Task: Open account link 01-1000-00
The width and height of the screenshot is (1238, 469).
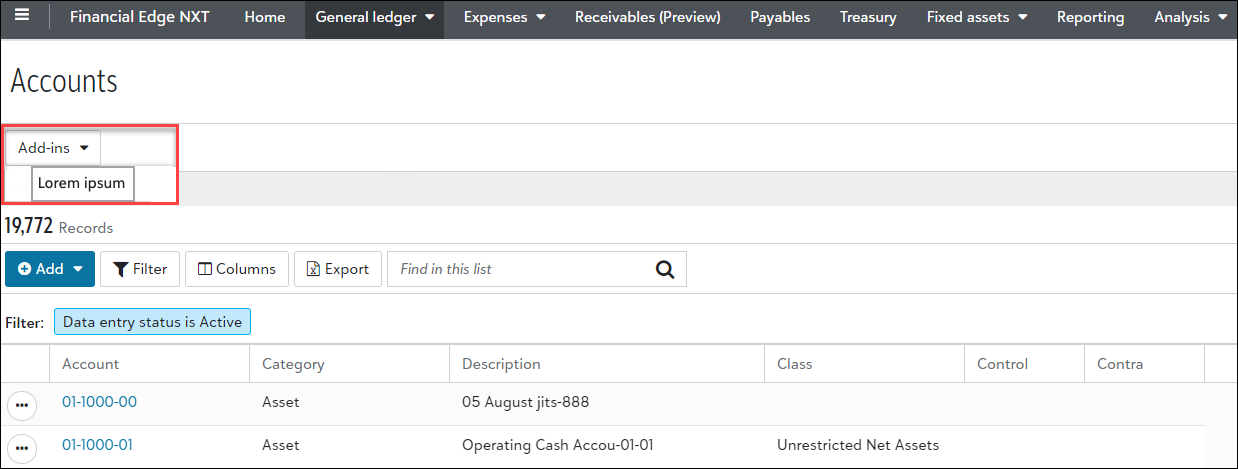Action: [x=99, y=402]
